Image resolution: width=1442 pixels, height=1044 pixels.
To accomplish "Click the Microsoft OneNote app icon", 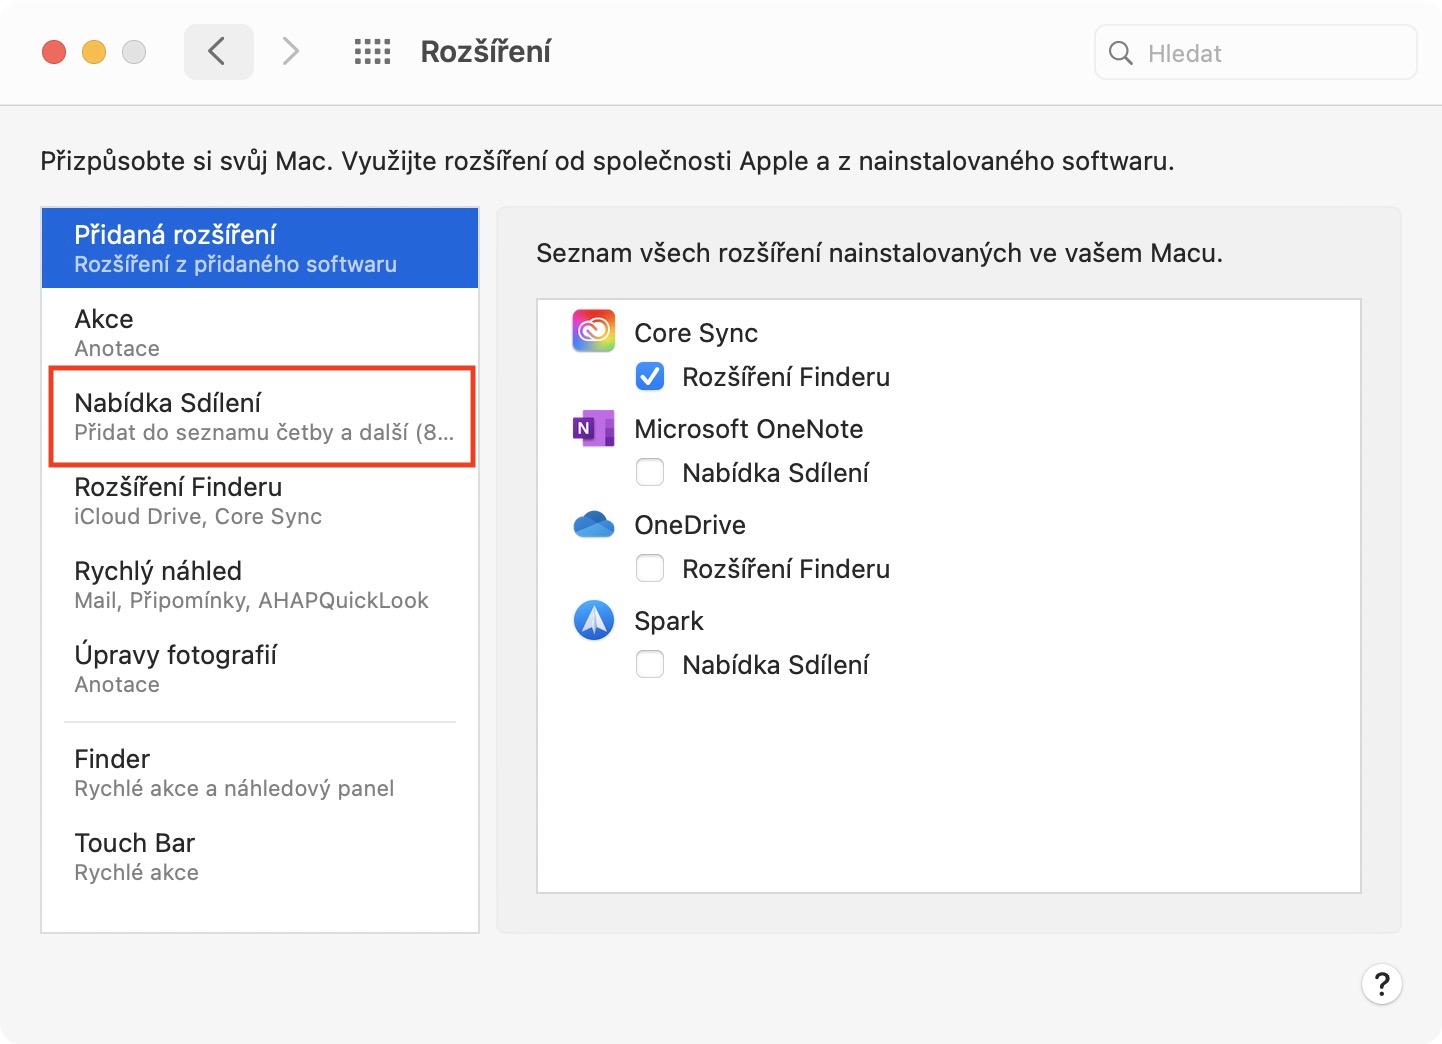I will [594, 428].
